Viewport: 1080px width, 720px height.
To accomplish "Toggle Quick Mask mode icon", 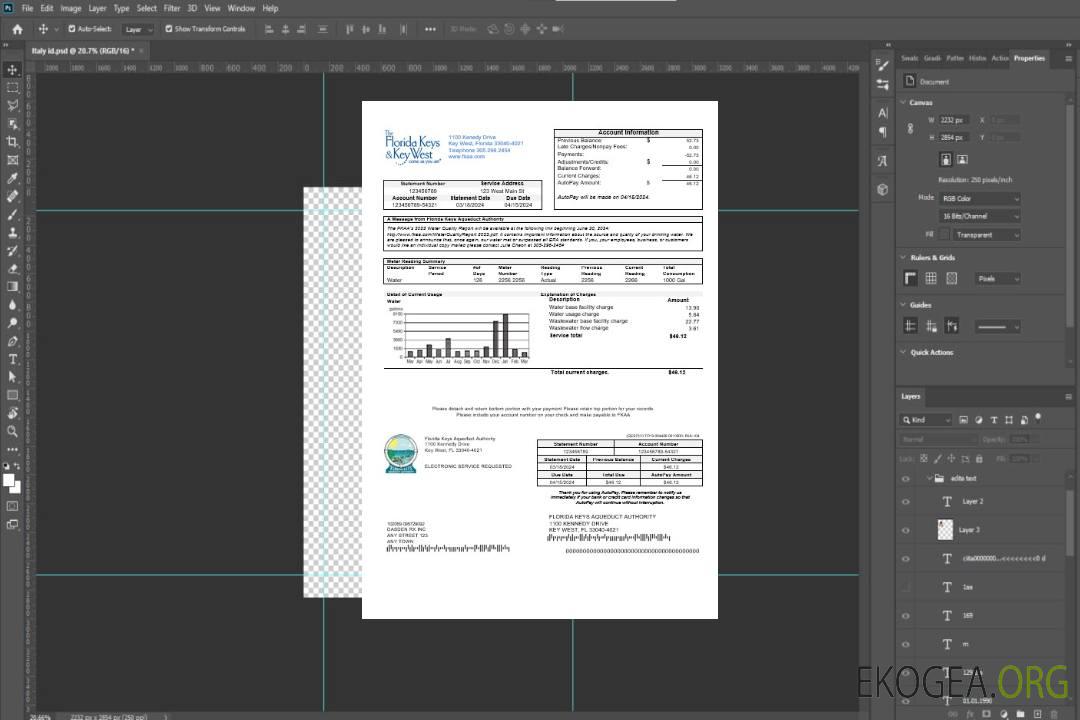I will point(12,506).
